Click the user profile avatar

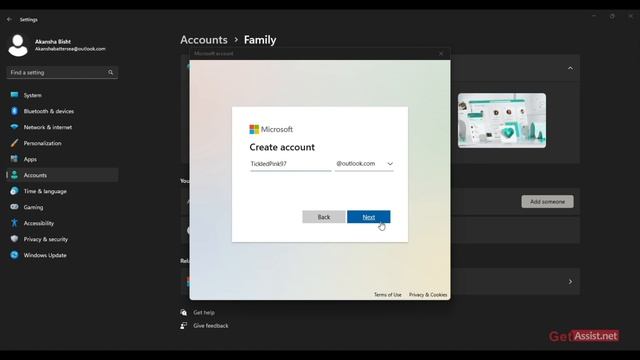click(x=18, y=45)
